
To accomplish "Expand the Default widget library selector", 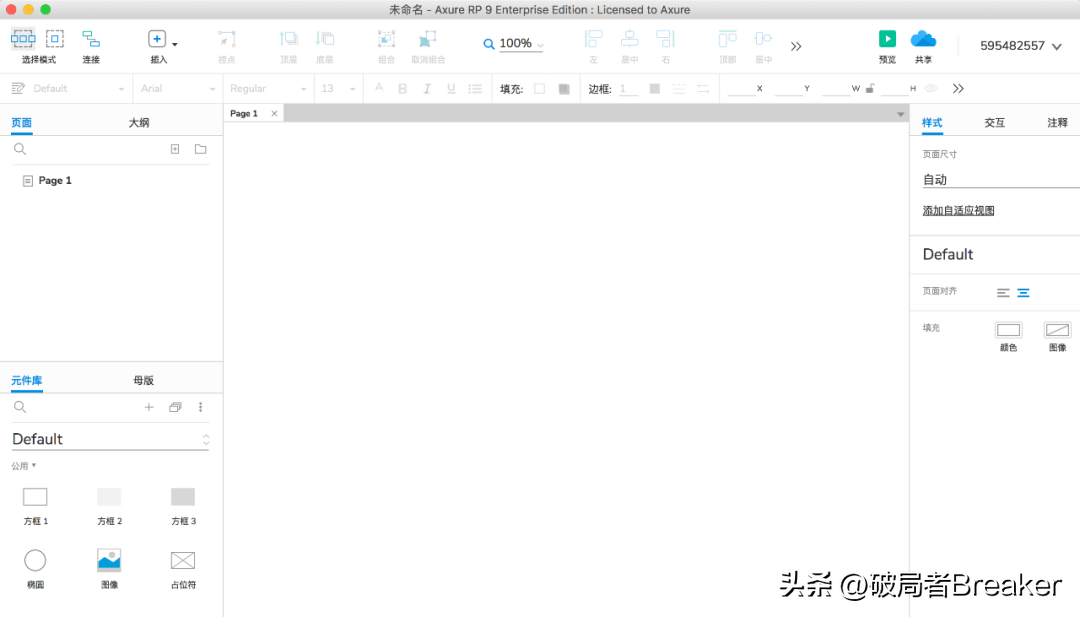I will click(108, 438).
